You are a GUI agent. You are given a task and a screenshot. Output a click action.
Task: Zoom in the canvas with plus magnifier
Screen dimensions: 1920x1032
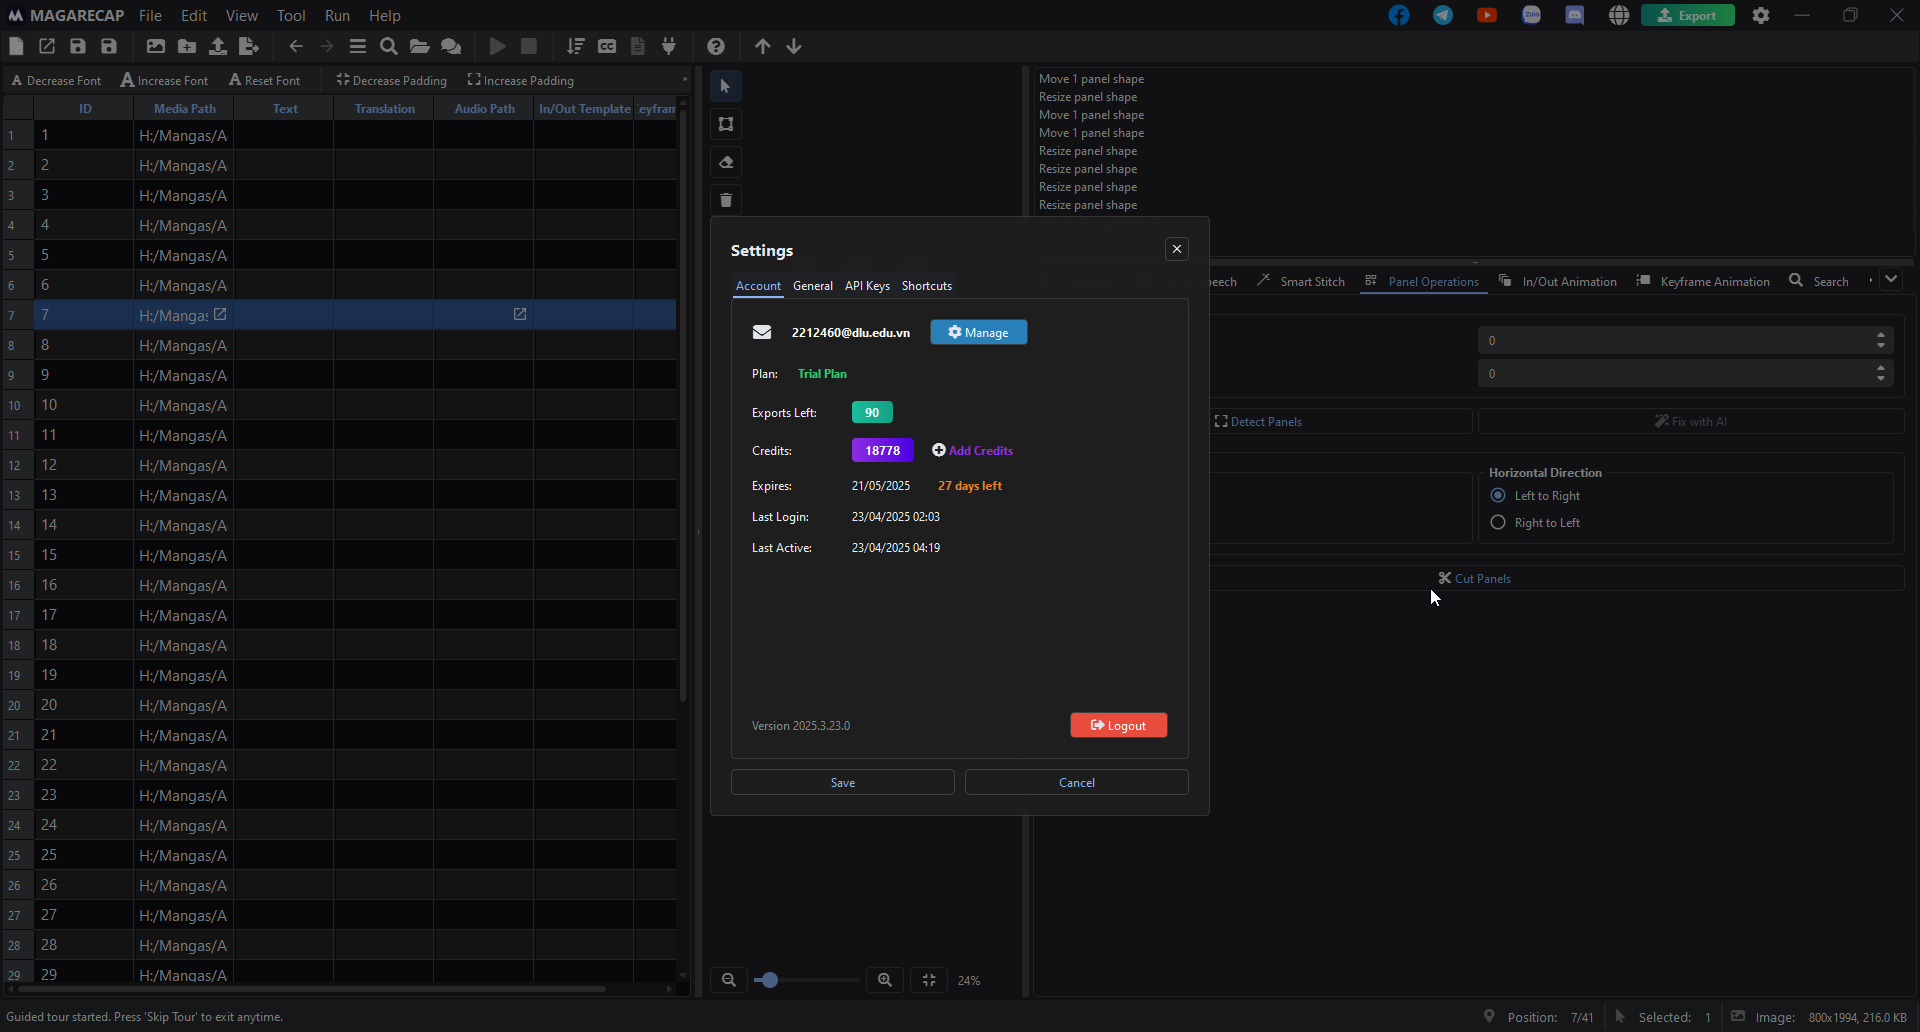coord(885,980)
